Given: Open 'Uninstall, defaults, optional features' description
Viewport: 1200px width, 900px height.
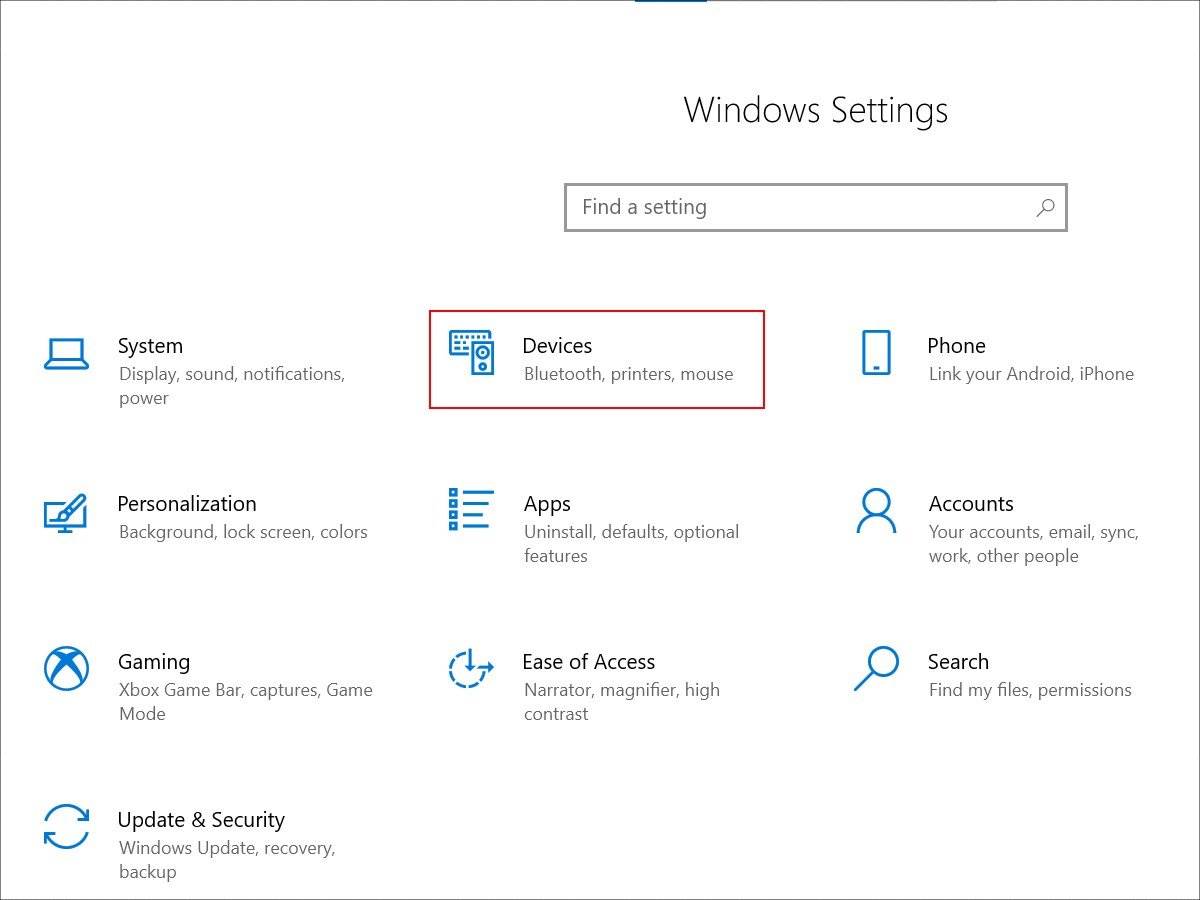Looking at the screenshot, I should (x=631, y=544).
